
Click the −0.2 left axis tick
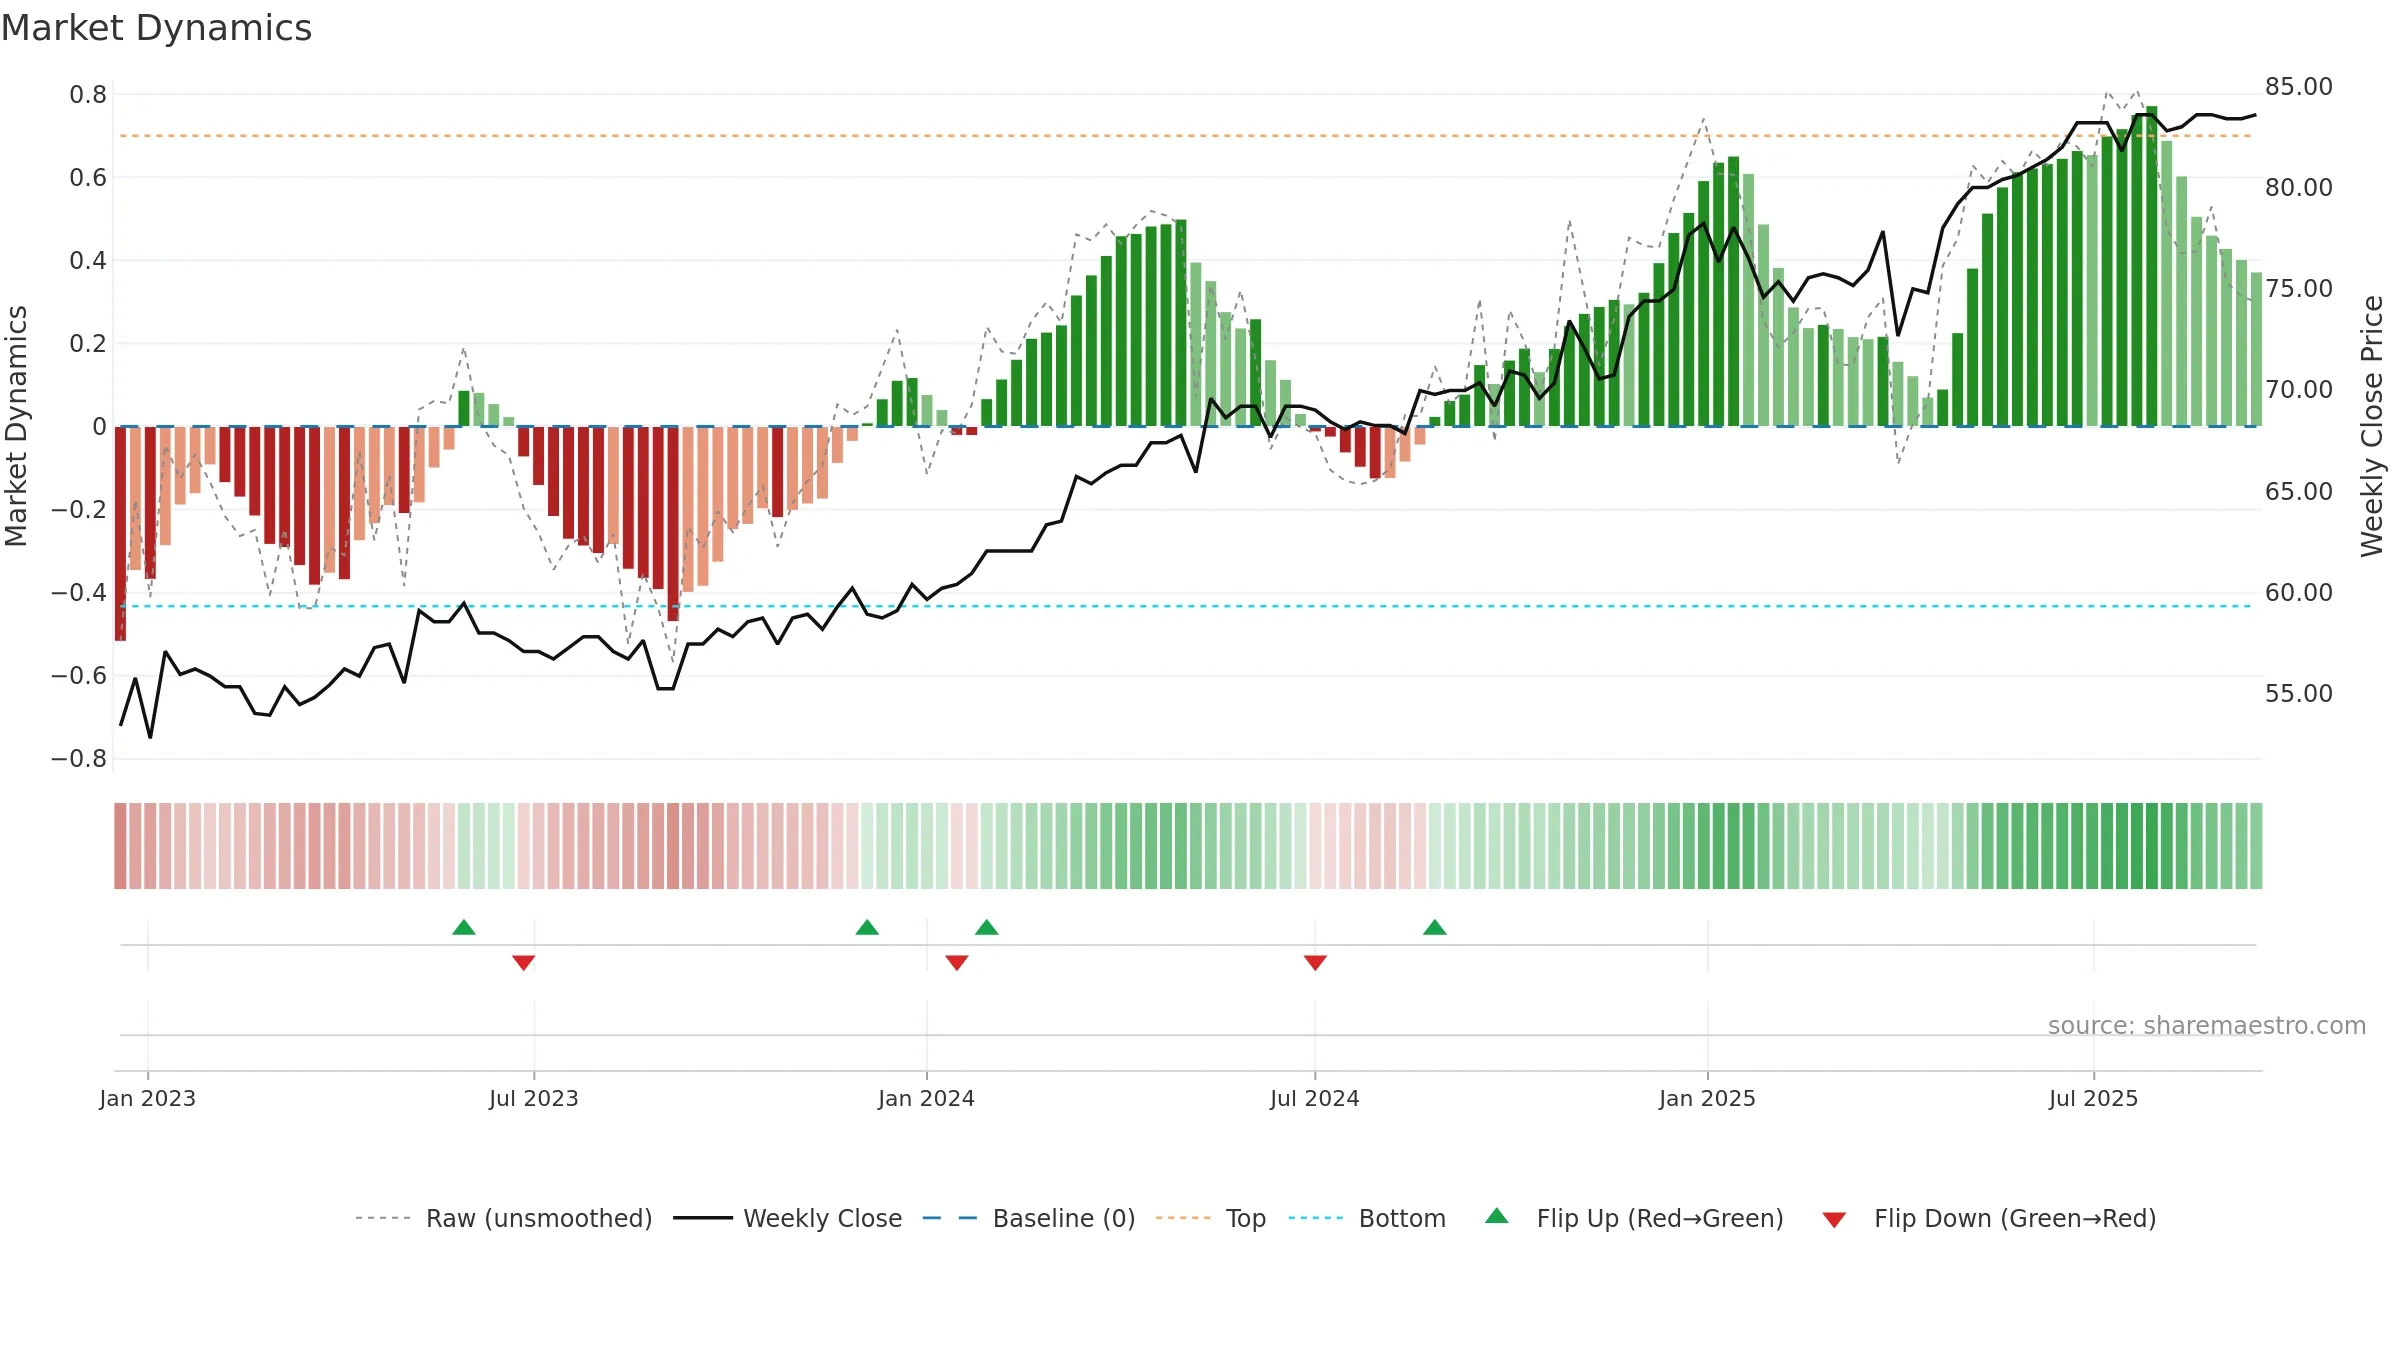pos(79,510)
